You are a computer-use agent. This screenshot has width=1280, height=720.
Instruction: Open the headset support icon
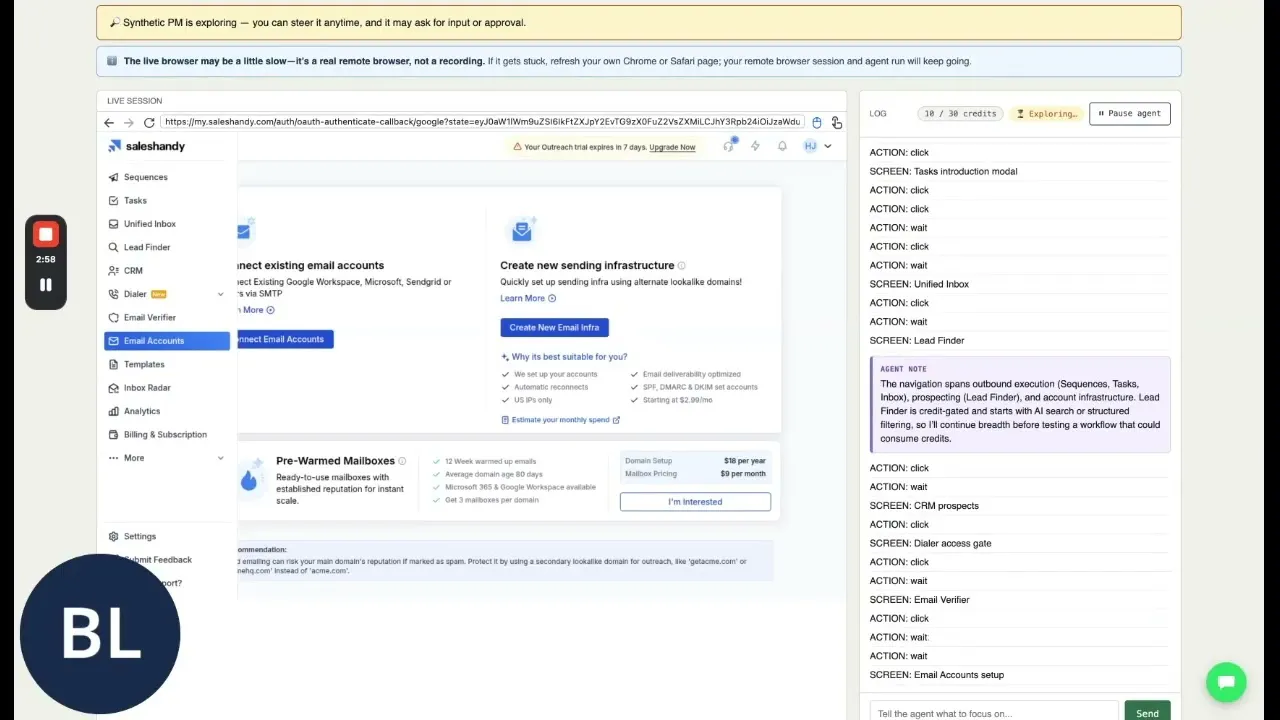(x=729, y=146)
